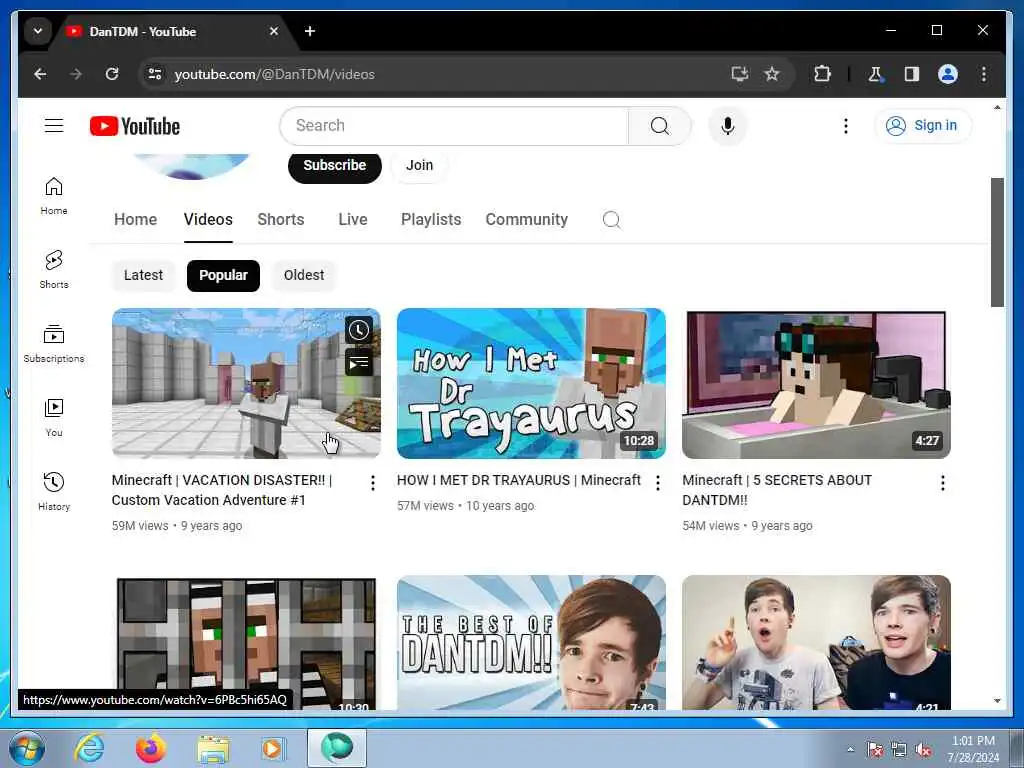Launch Firefox from the taskbar
This screenshot has width=1024, height=768.
[x=151, y=748]
